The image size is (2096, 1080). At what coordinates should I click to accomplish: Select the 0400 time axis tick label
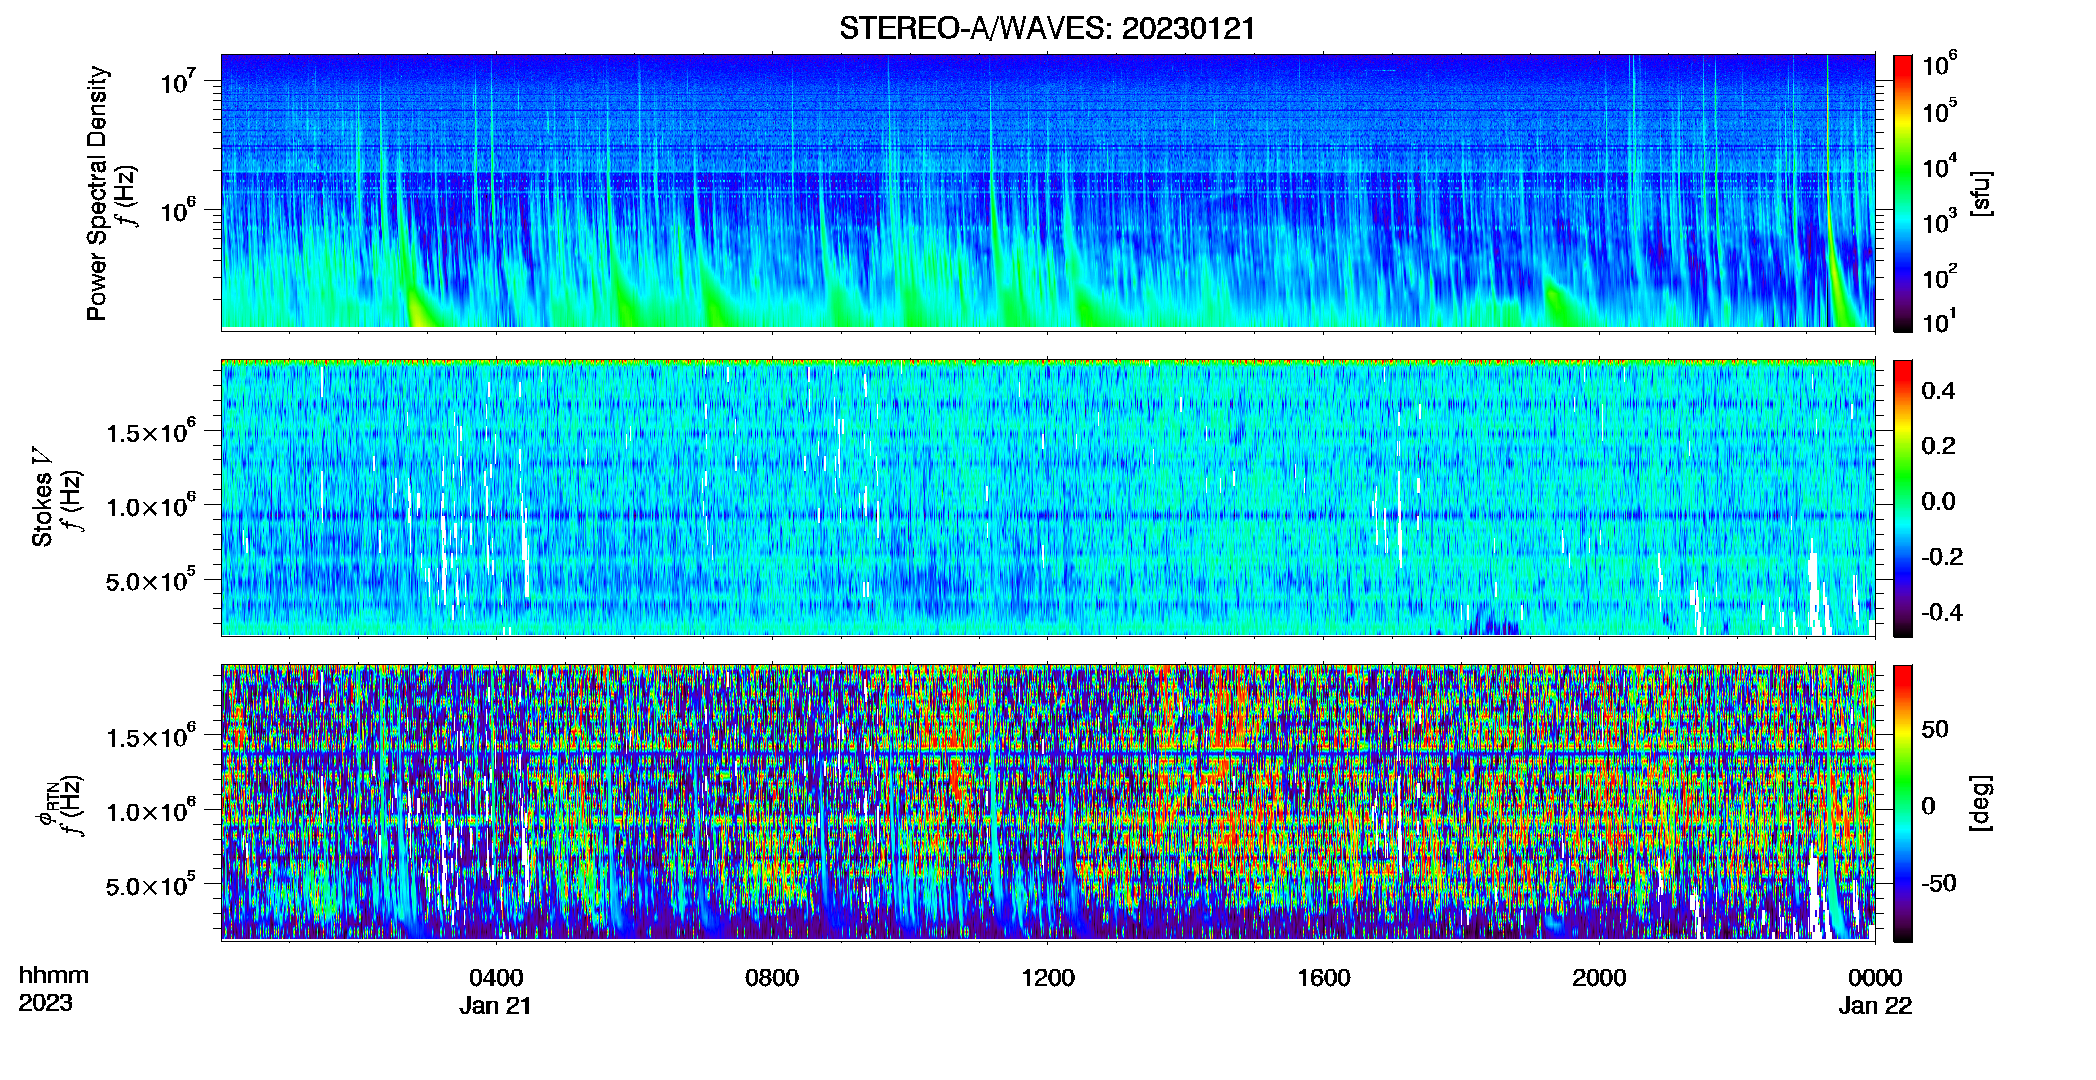coord(496,977)
